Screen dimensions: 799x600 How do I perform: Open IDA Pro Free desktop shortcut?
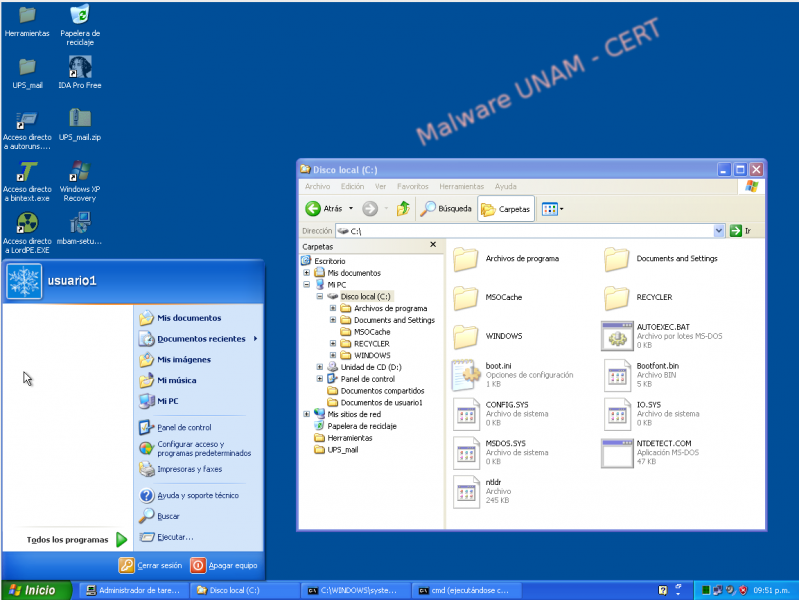[x=80, y=72]
